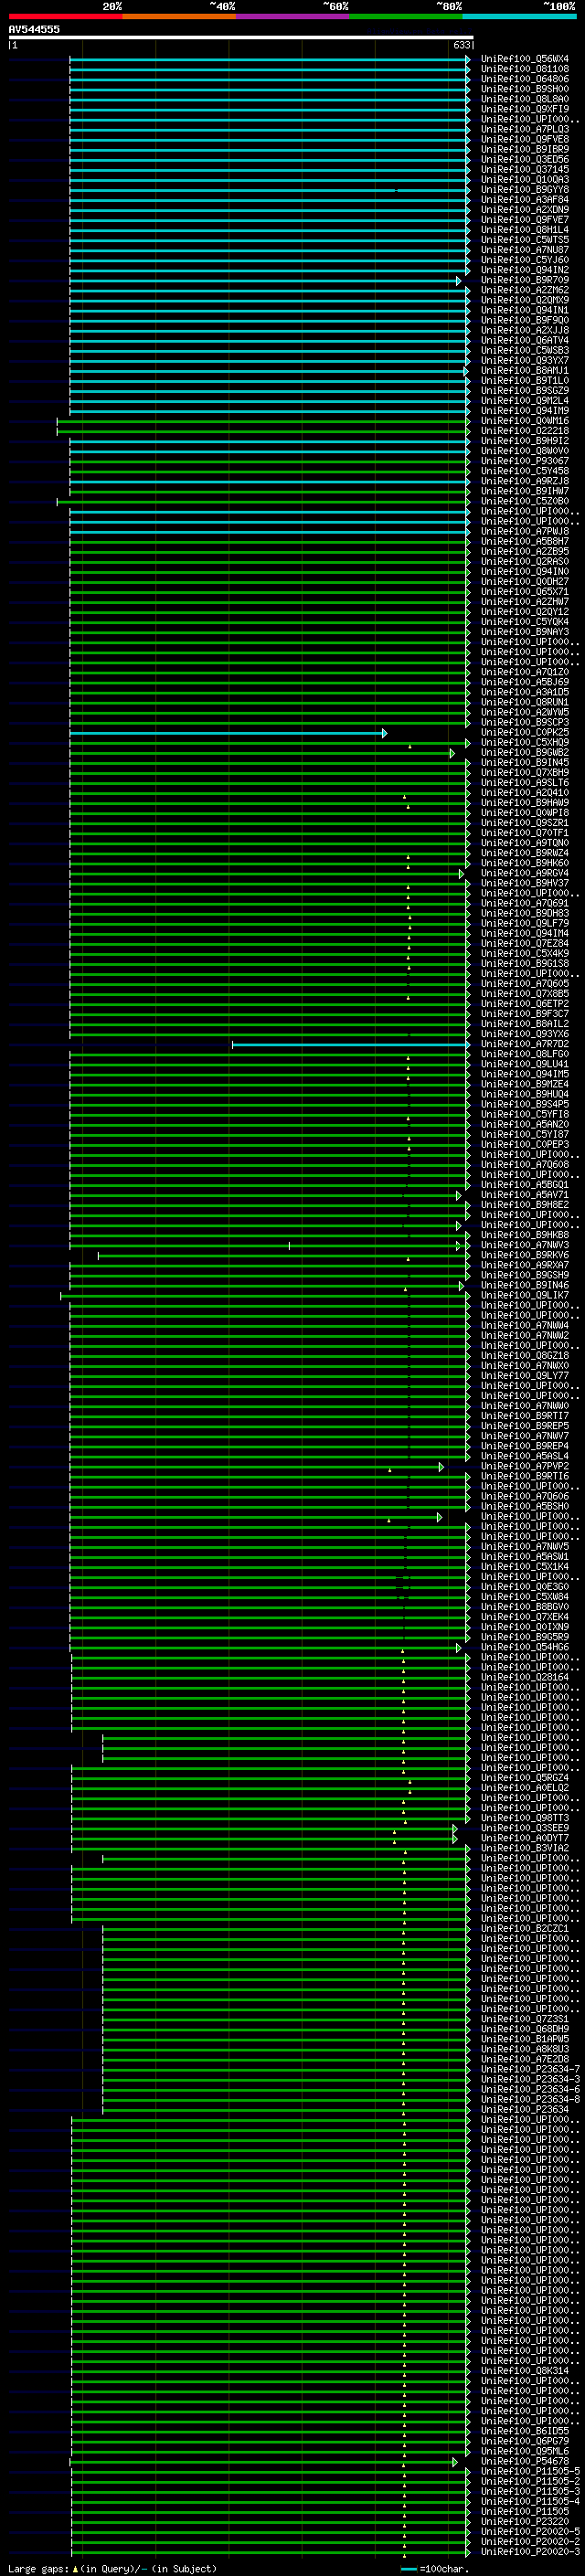Click the query end position 633

point(461,45)
